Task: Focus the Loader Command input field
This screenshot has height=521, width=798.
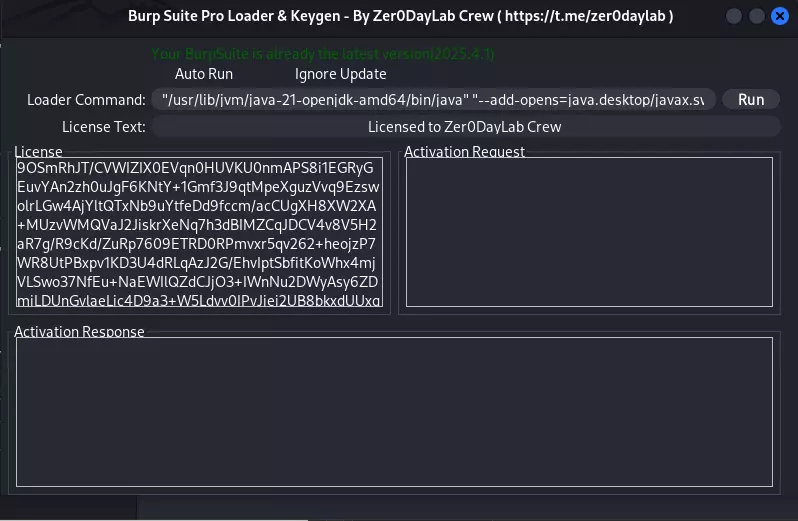Action: point(433,100)
